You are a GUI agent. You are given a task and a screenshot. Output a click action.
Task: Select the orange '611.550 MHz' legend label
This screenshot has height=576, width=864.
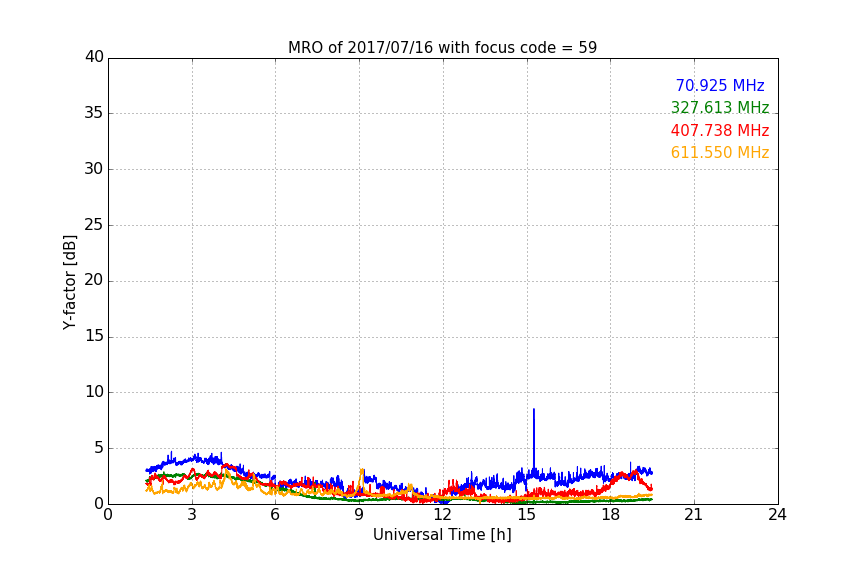click(x=720, y=152)
